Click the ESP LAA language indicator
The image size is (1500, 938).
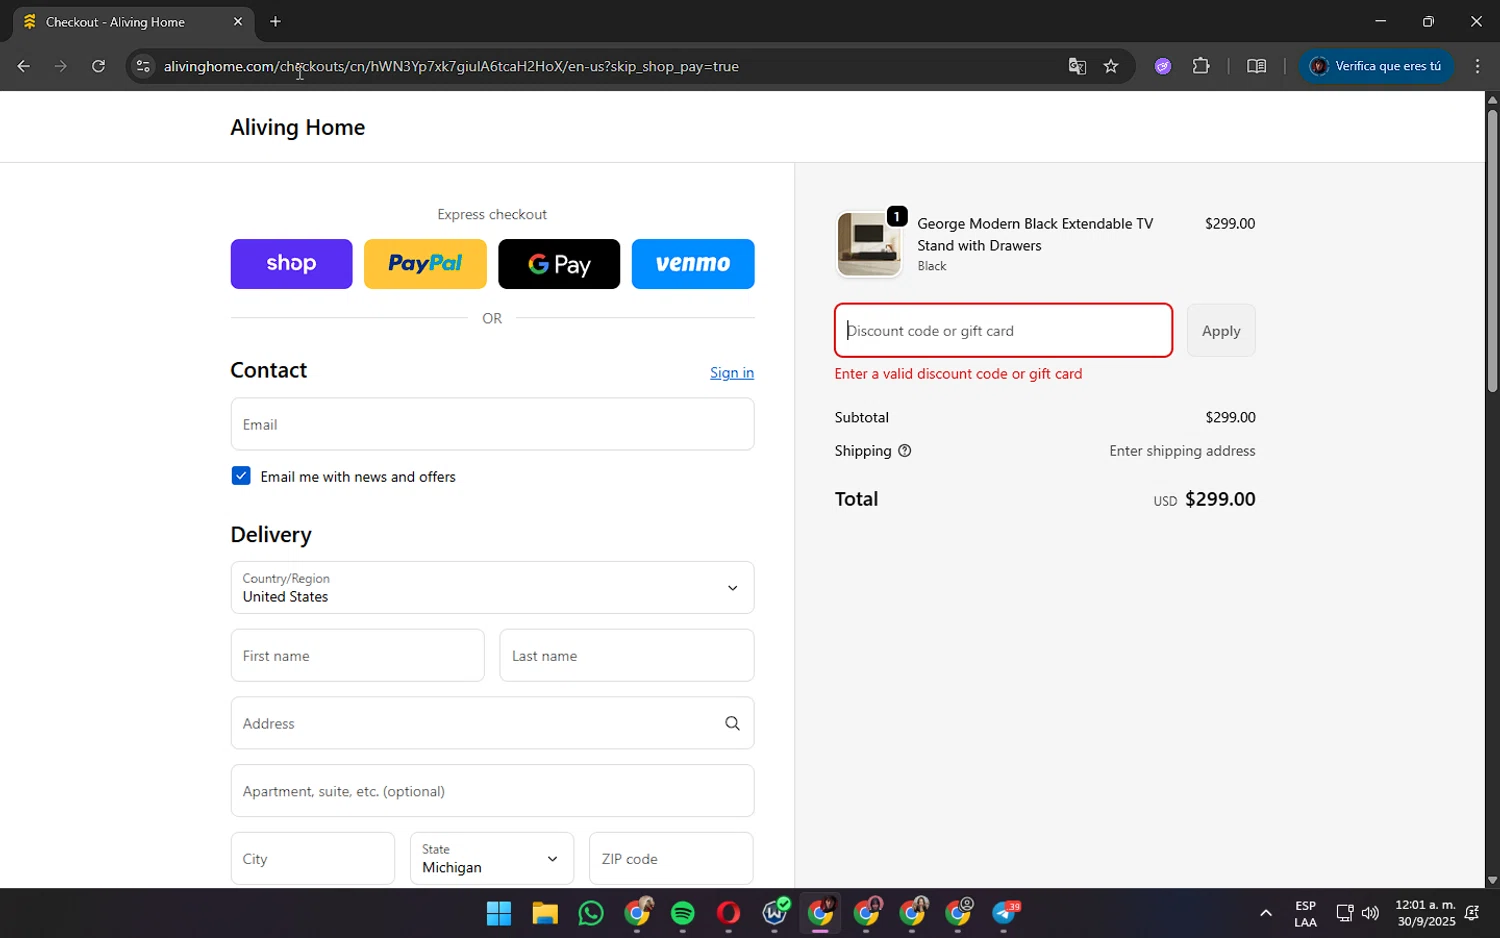[x=1305, y=914]
